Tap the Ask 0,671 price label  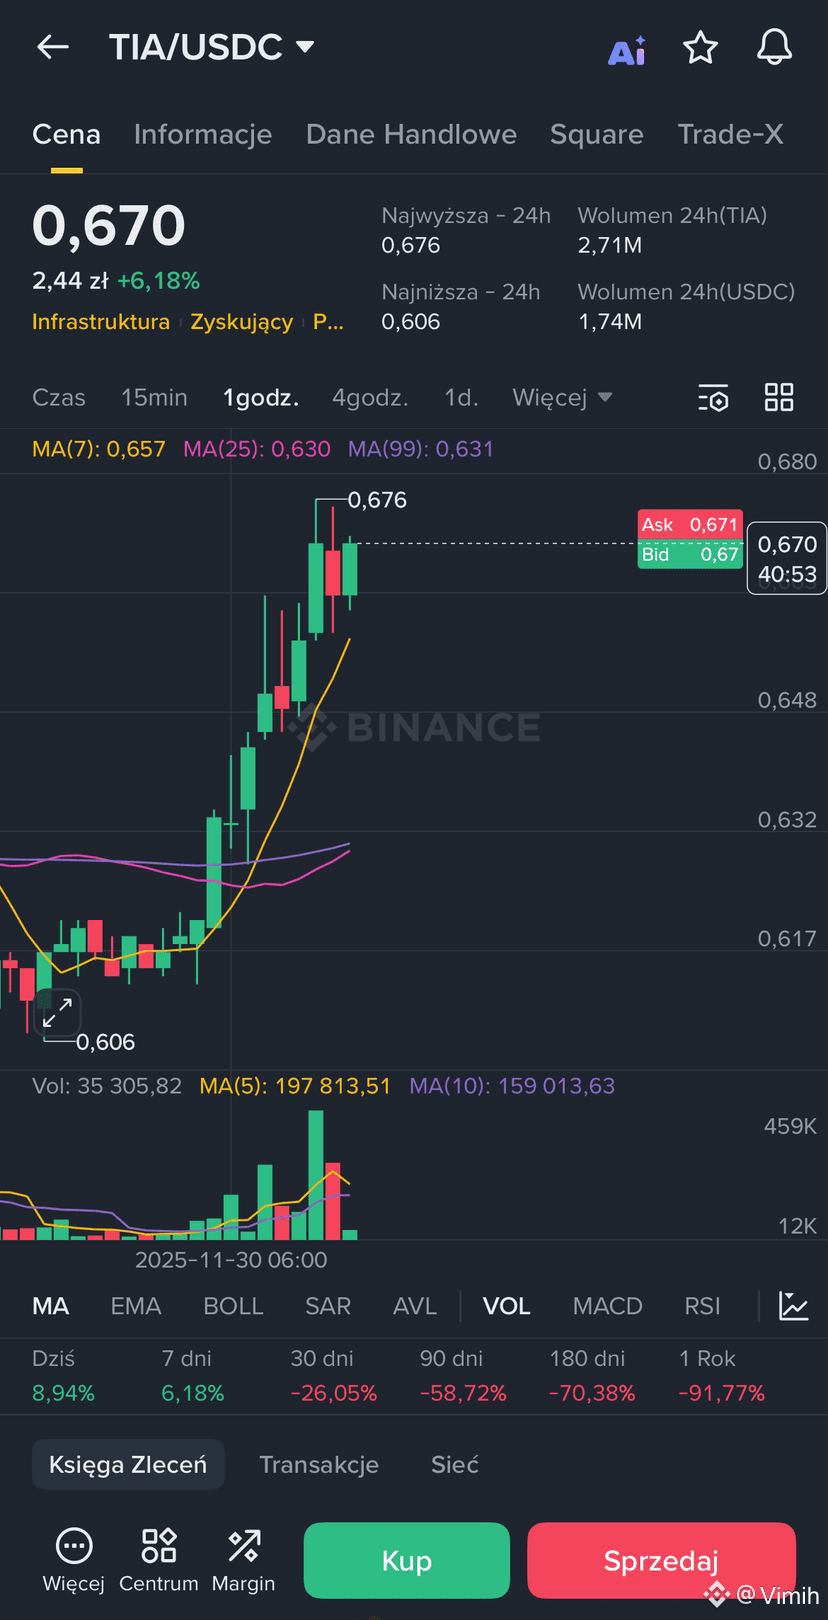[690, 525]
